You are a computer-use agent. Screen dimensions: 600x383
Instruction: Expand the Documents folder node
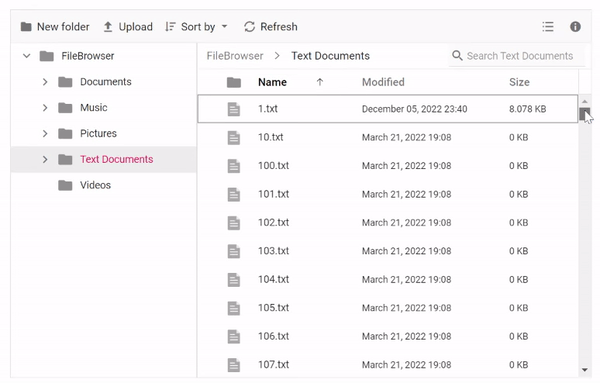coord(45,82)
